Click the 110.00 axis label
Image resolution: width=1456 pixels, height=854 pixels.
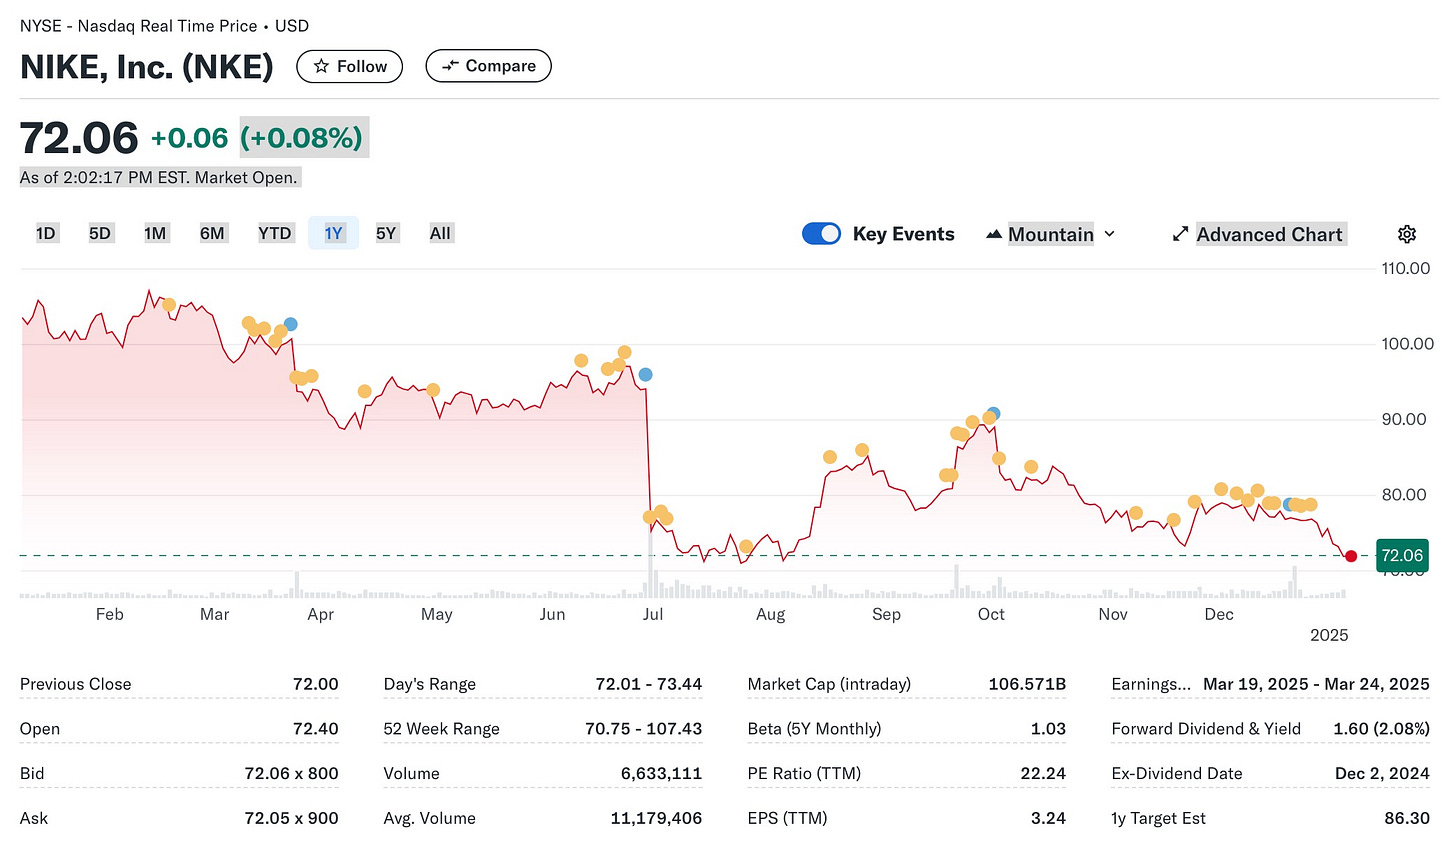pos(1405,268)
